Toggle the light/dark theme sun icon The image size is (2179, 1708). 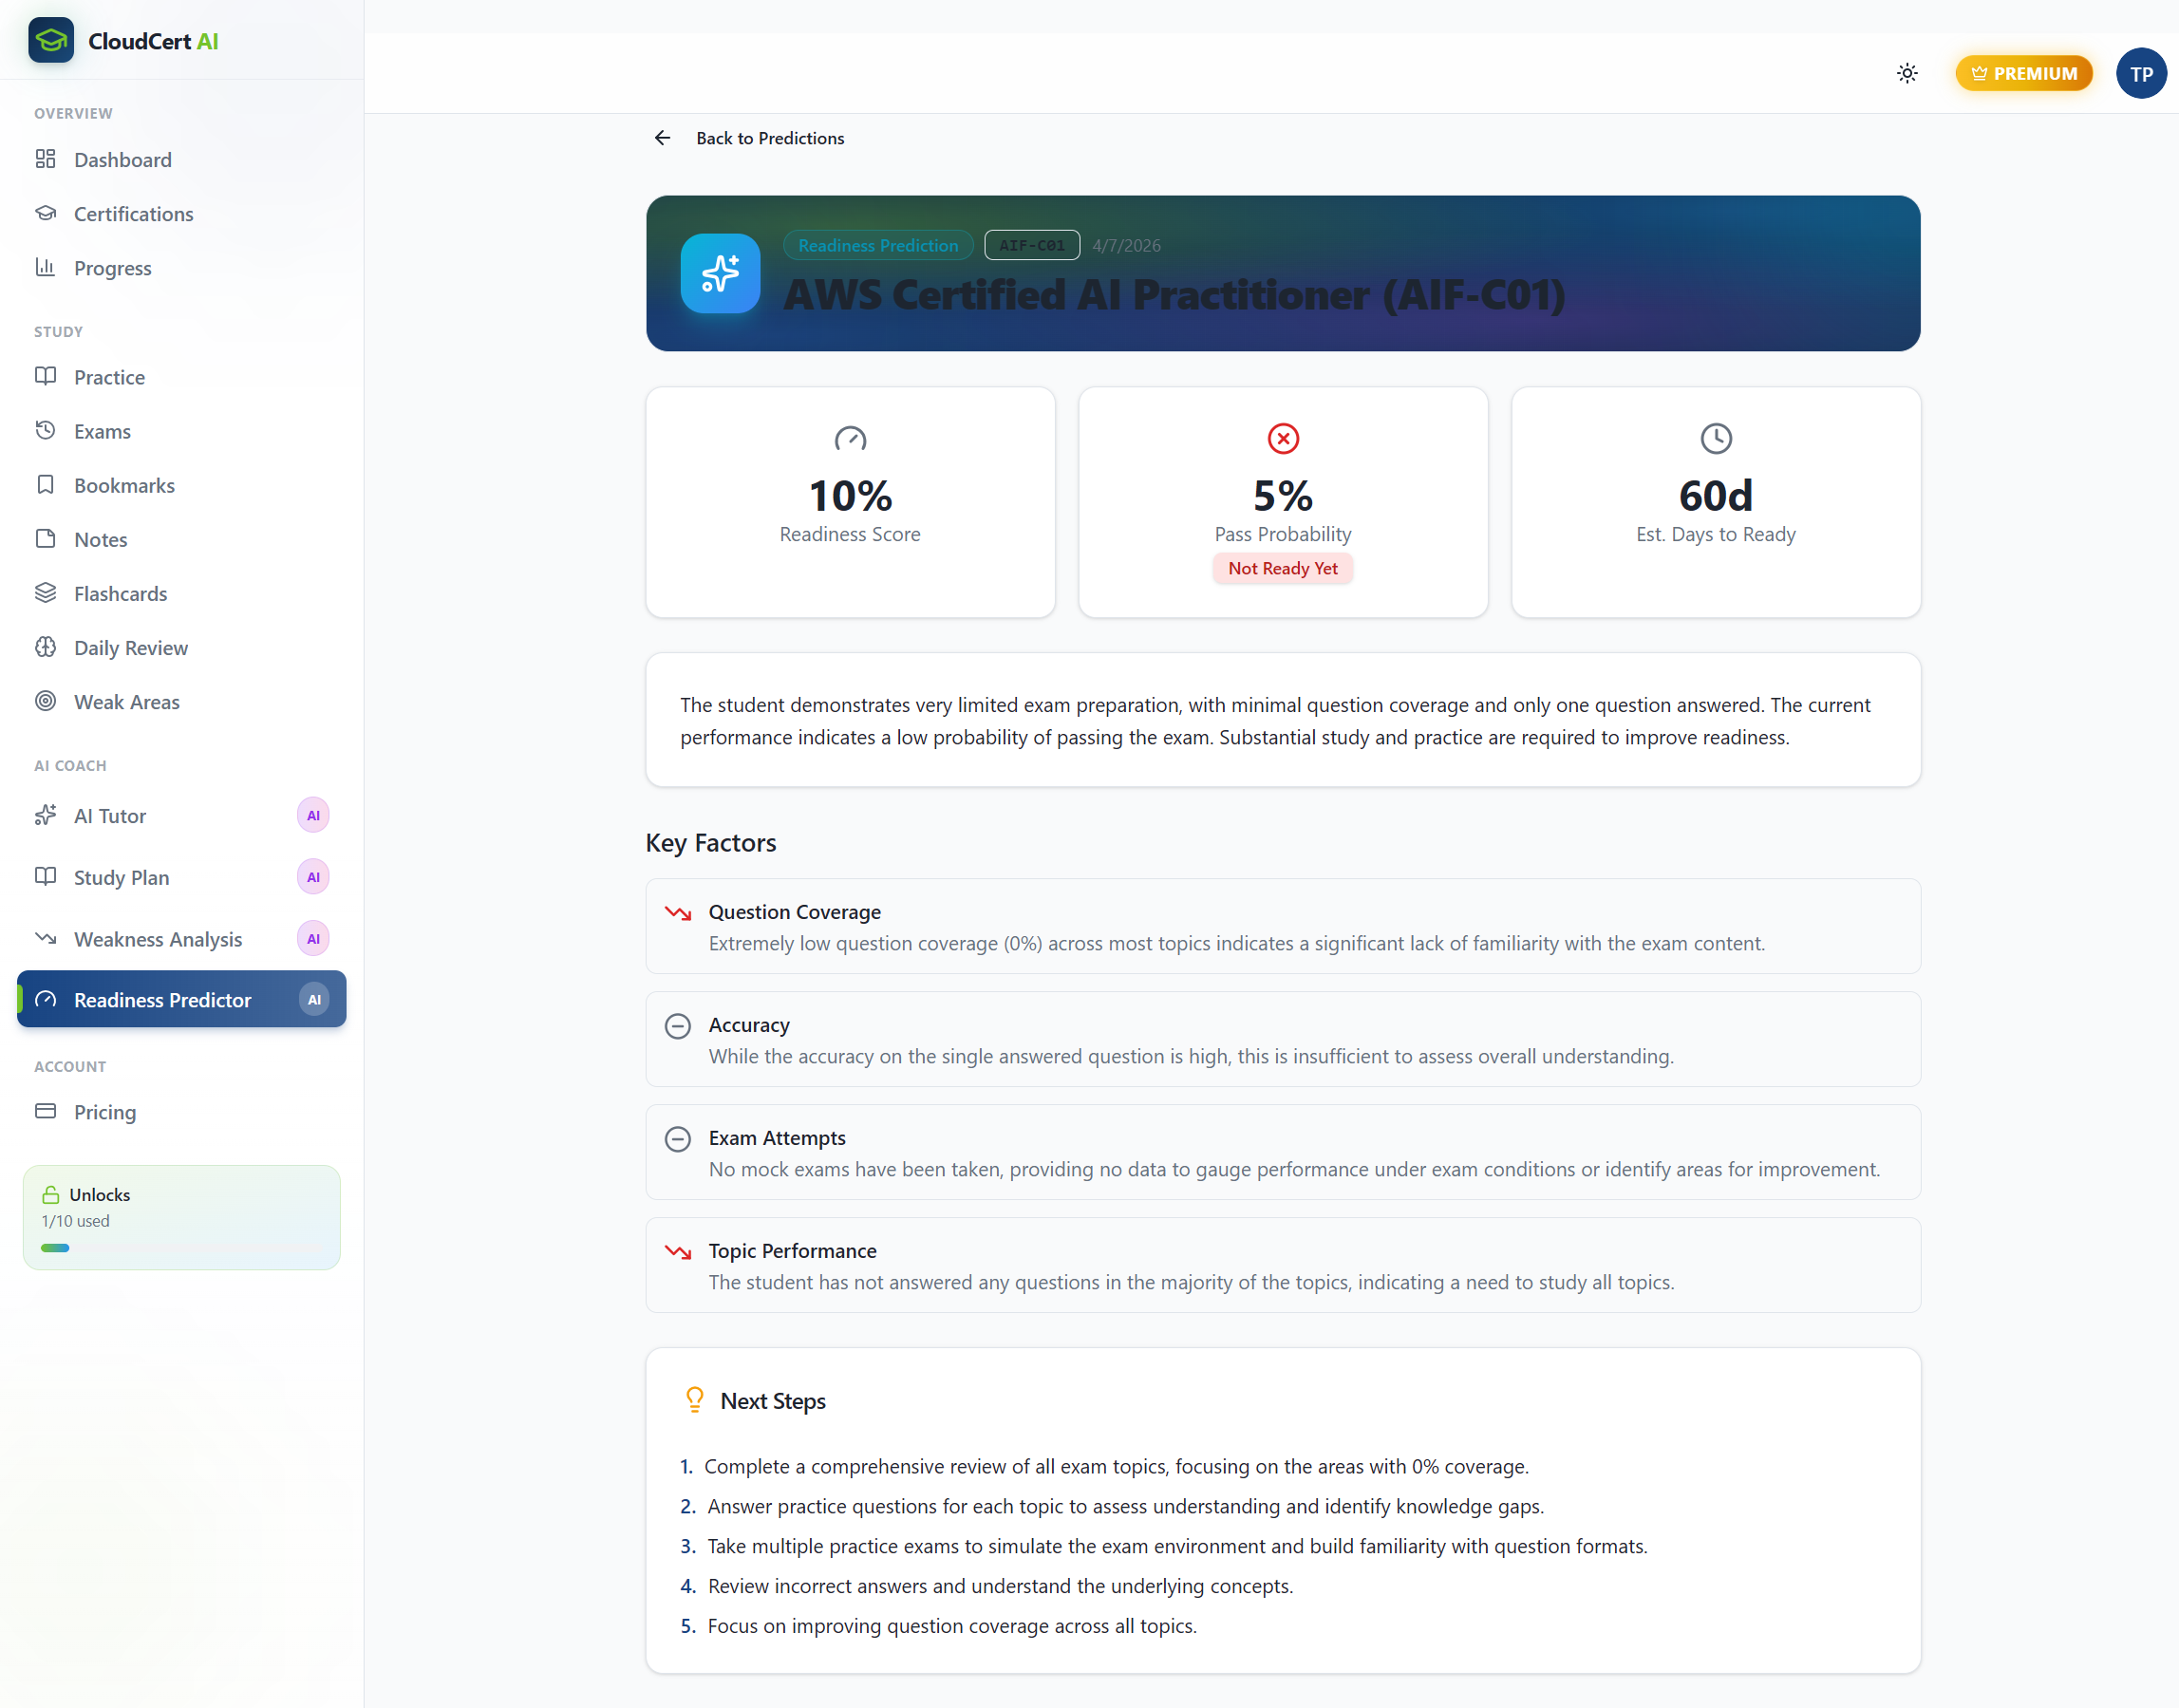1907,73
